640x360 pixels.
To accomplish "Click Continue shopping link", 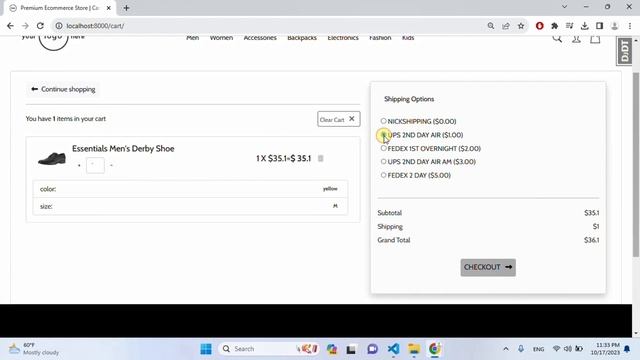I will click(x=63, y=89).
